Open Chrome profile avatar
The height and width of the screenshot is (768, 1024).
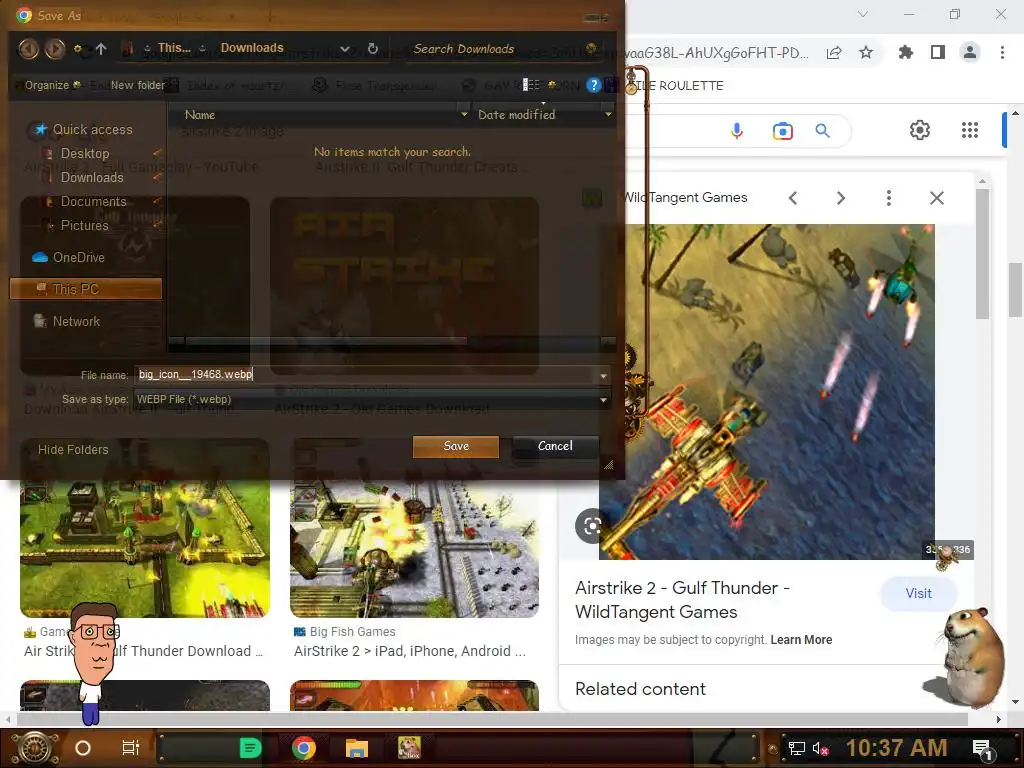click(970, 52)
